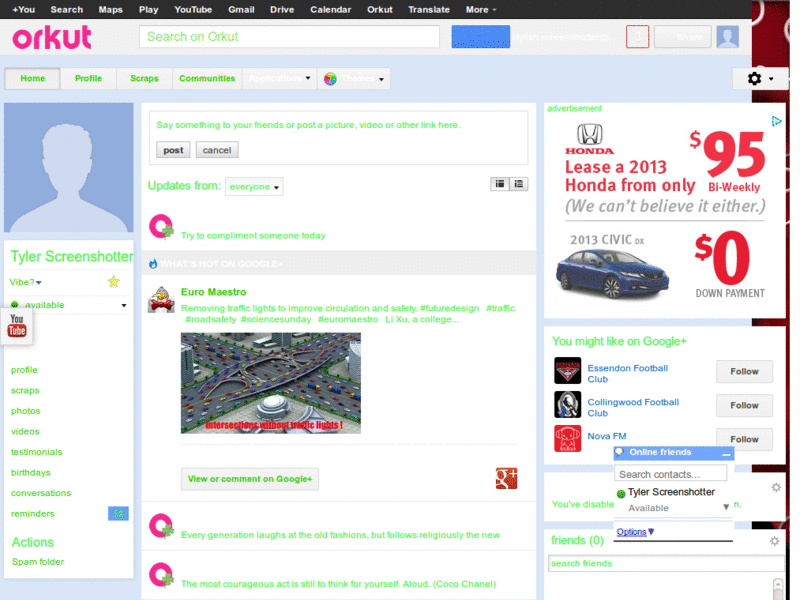Open the Updates from everyone dropdown
The image size is (800, 600).
254,187
